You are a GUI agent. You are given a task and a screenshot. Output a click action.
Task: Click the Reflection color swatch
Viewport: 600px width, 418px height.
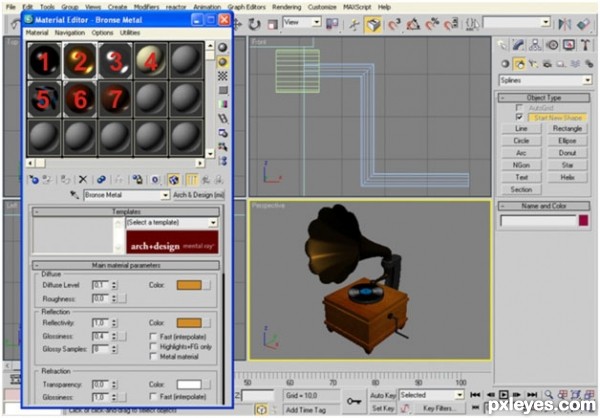coord(189,323)
